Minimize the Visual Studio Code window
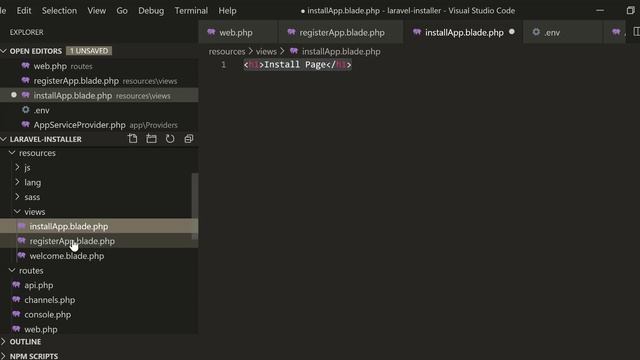 (x=600, y=11)
